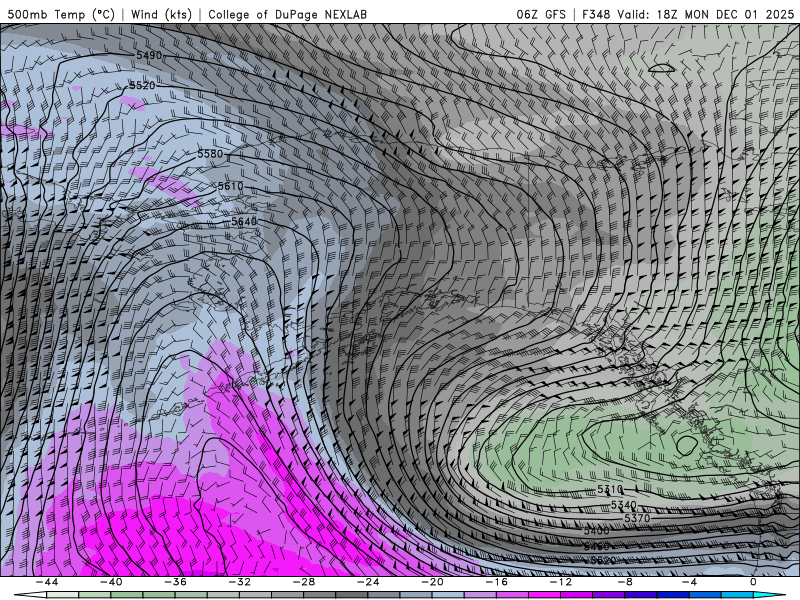Click the "06Z GFS" model run label
The height and width of the screenshot is (600, 800).
(541, 14)
